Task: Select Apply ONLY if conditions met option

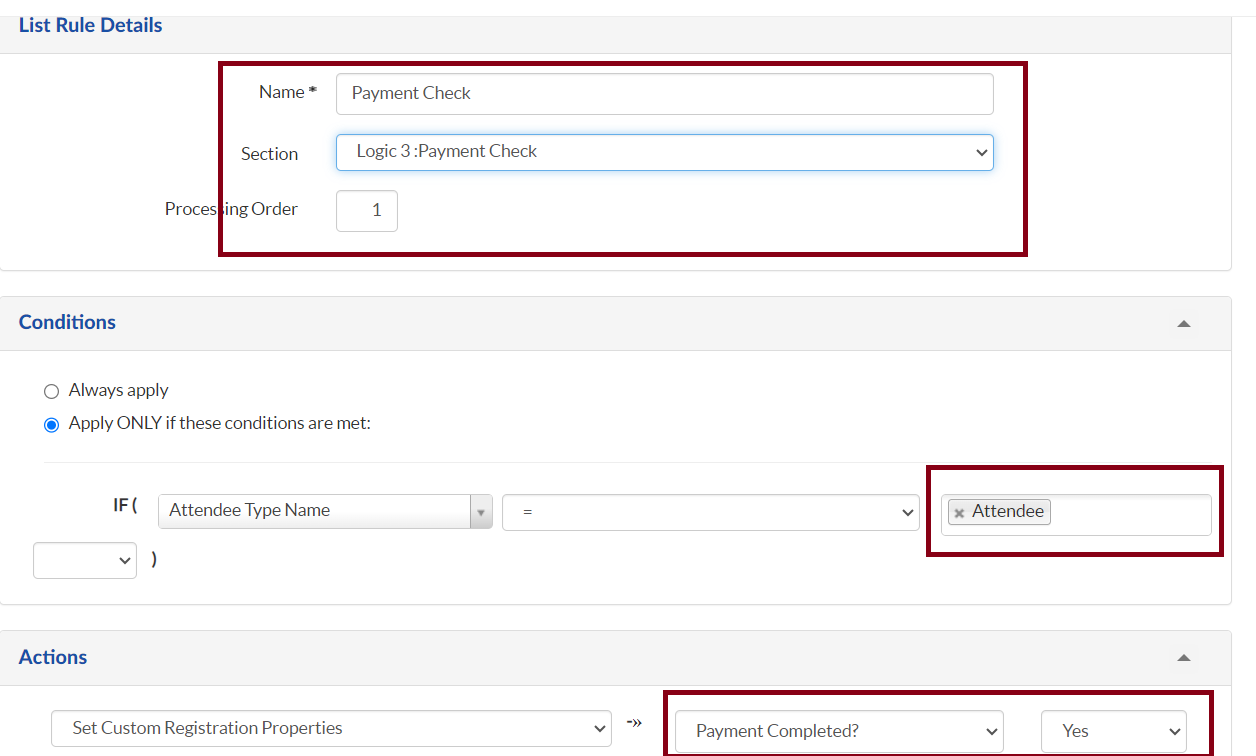Action: 52,424
